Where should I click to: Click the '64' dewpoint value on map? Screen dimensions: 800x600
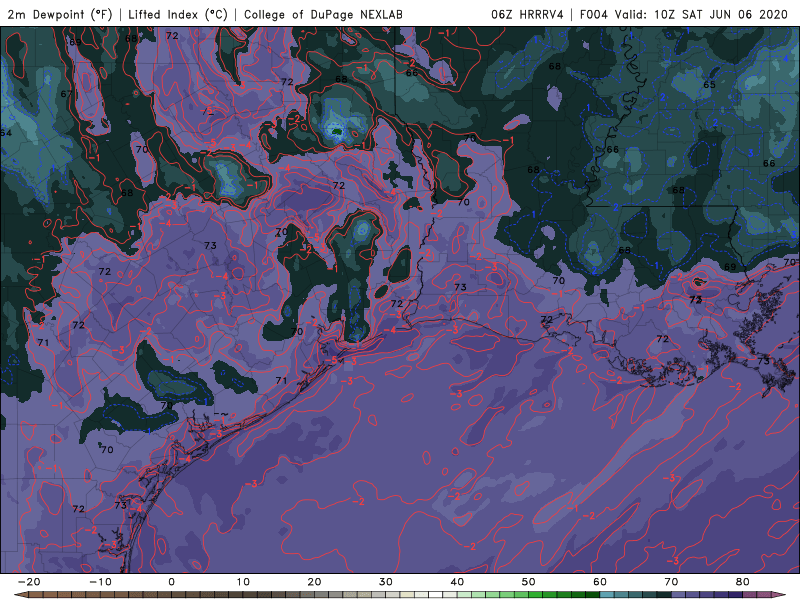point(6,133)
